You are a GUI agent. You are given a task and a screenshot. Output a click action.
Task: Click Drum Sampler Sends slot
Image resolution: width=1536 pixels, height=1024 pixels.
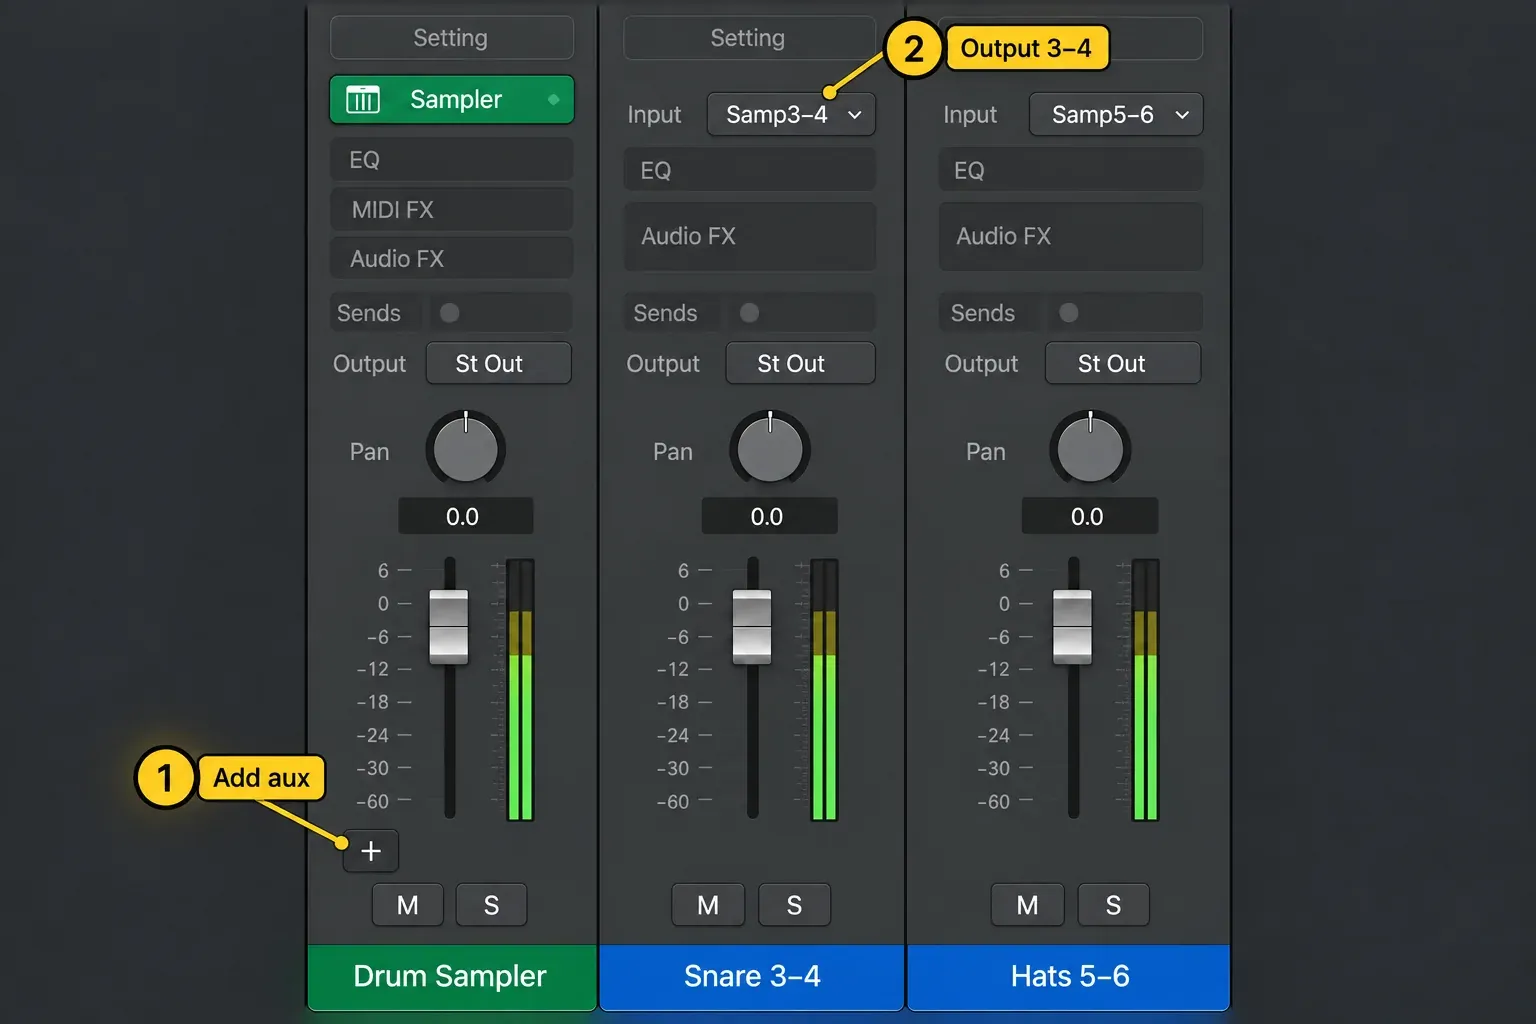click(x=452, y=313)
